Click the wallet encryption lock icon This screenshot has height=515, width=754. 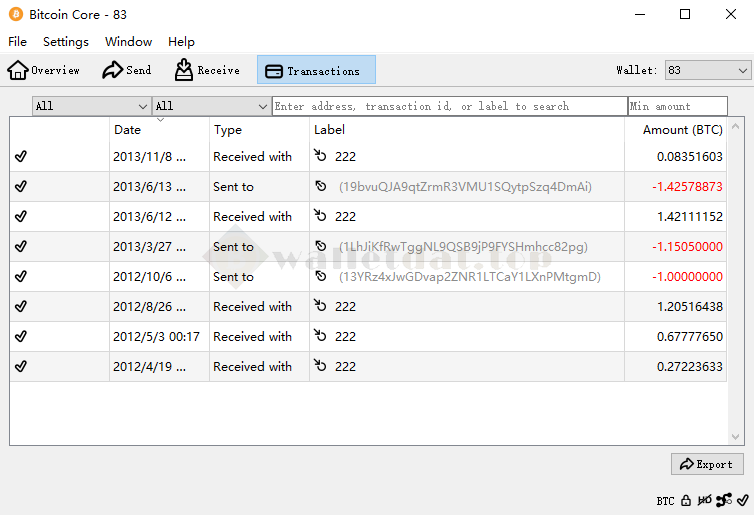pyautogui.click(x=686, y=500)
